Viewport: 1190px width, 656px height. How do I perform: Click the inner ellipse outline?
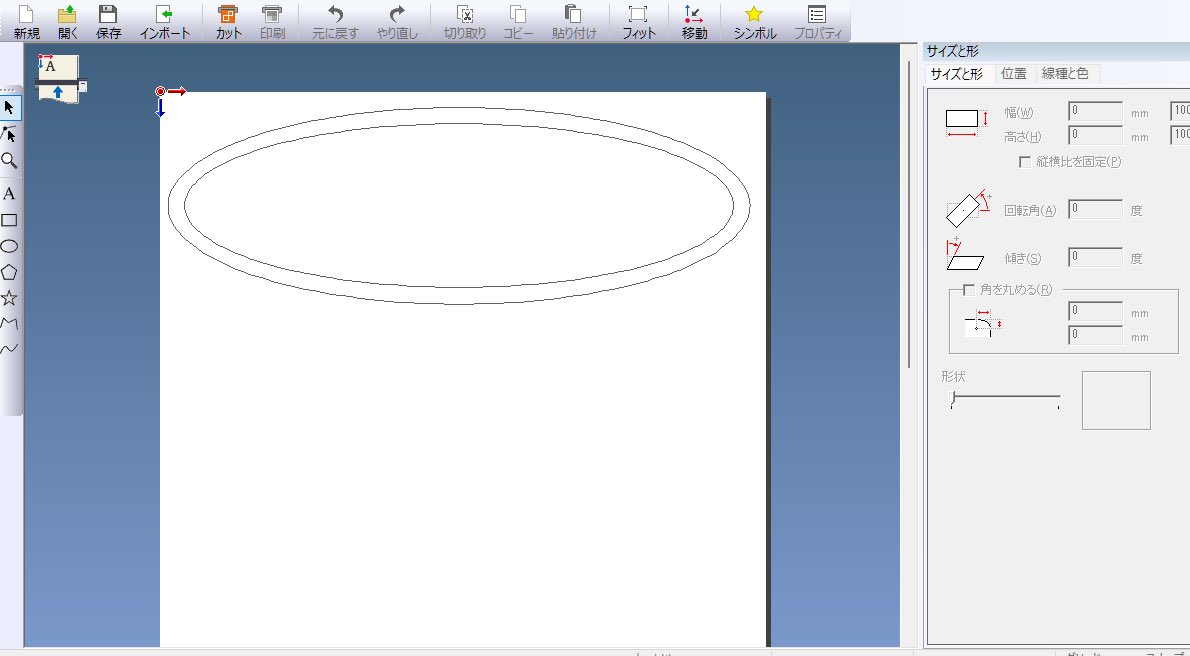click(x=459, y=125)
